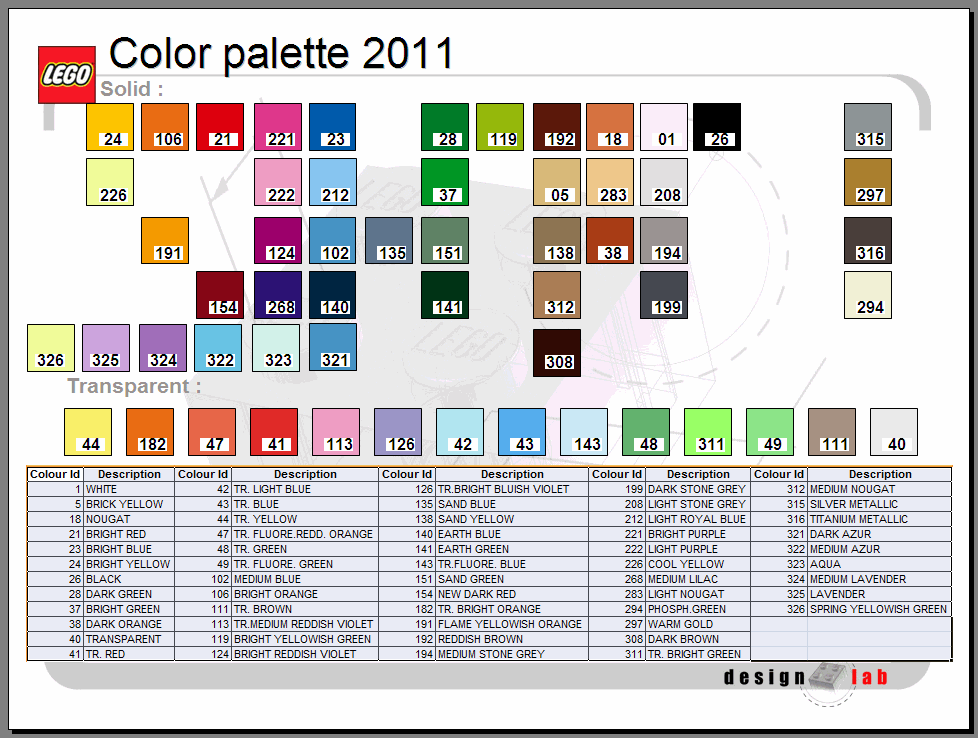The height and width of the screenshot is (738, 978).
Task: Pick the medium nougat swatch 312
Action: pos(557,294)
